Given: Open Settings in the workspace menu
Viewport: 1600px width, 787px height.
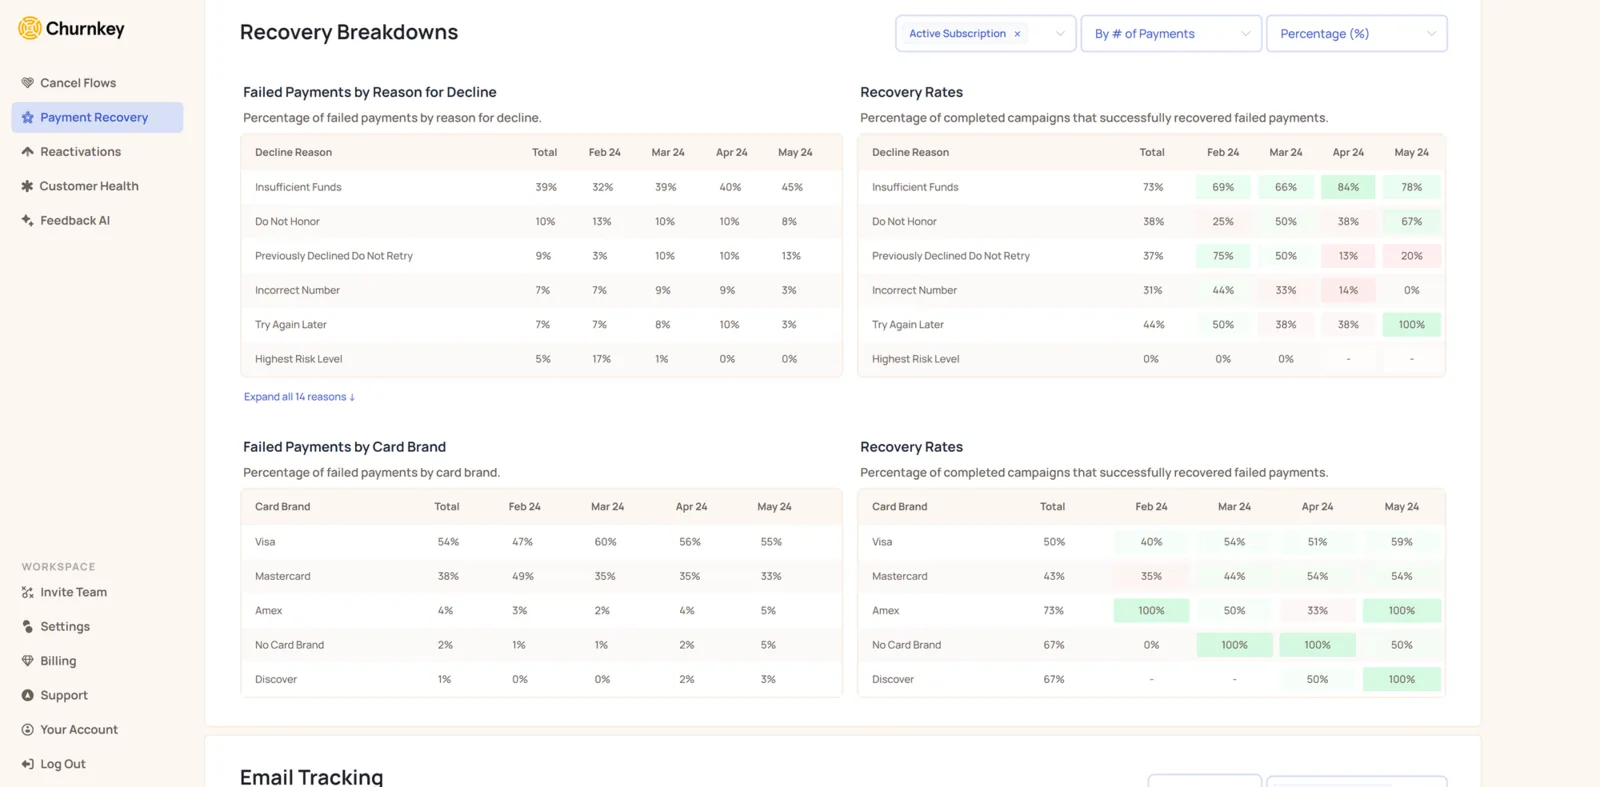Looking at the screenshot, I should 65,627.
